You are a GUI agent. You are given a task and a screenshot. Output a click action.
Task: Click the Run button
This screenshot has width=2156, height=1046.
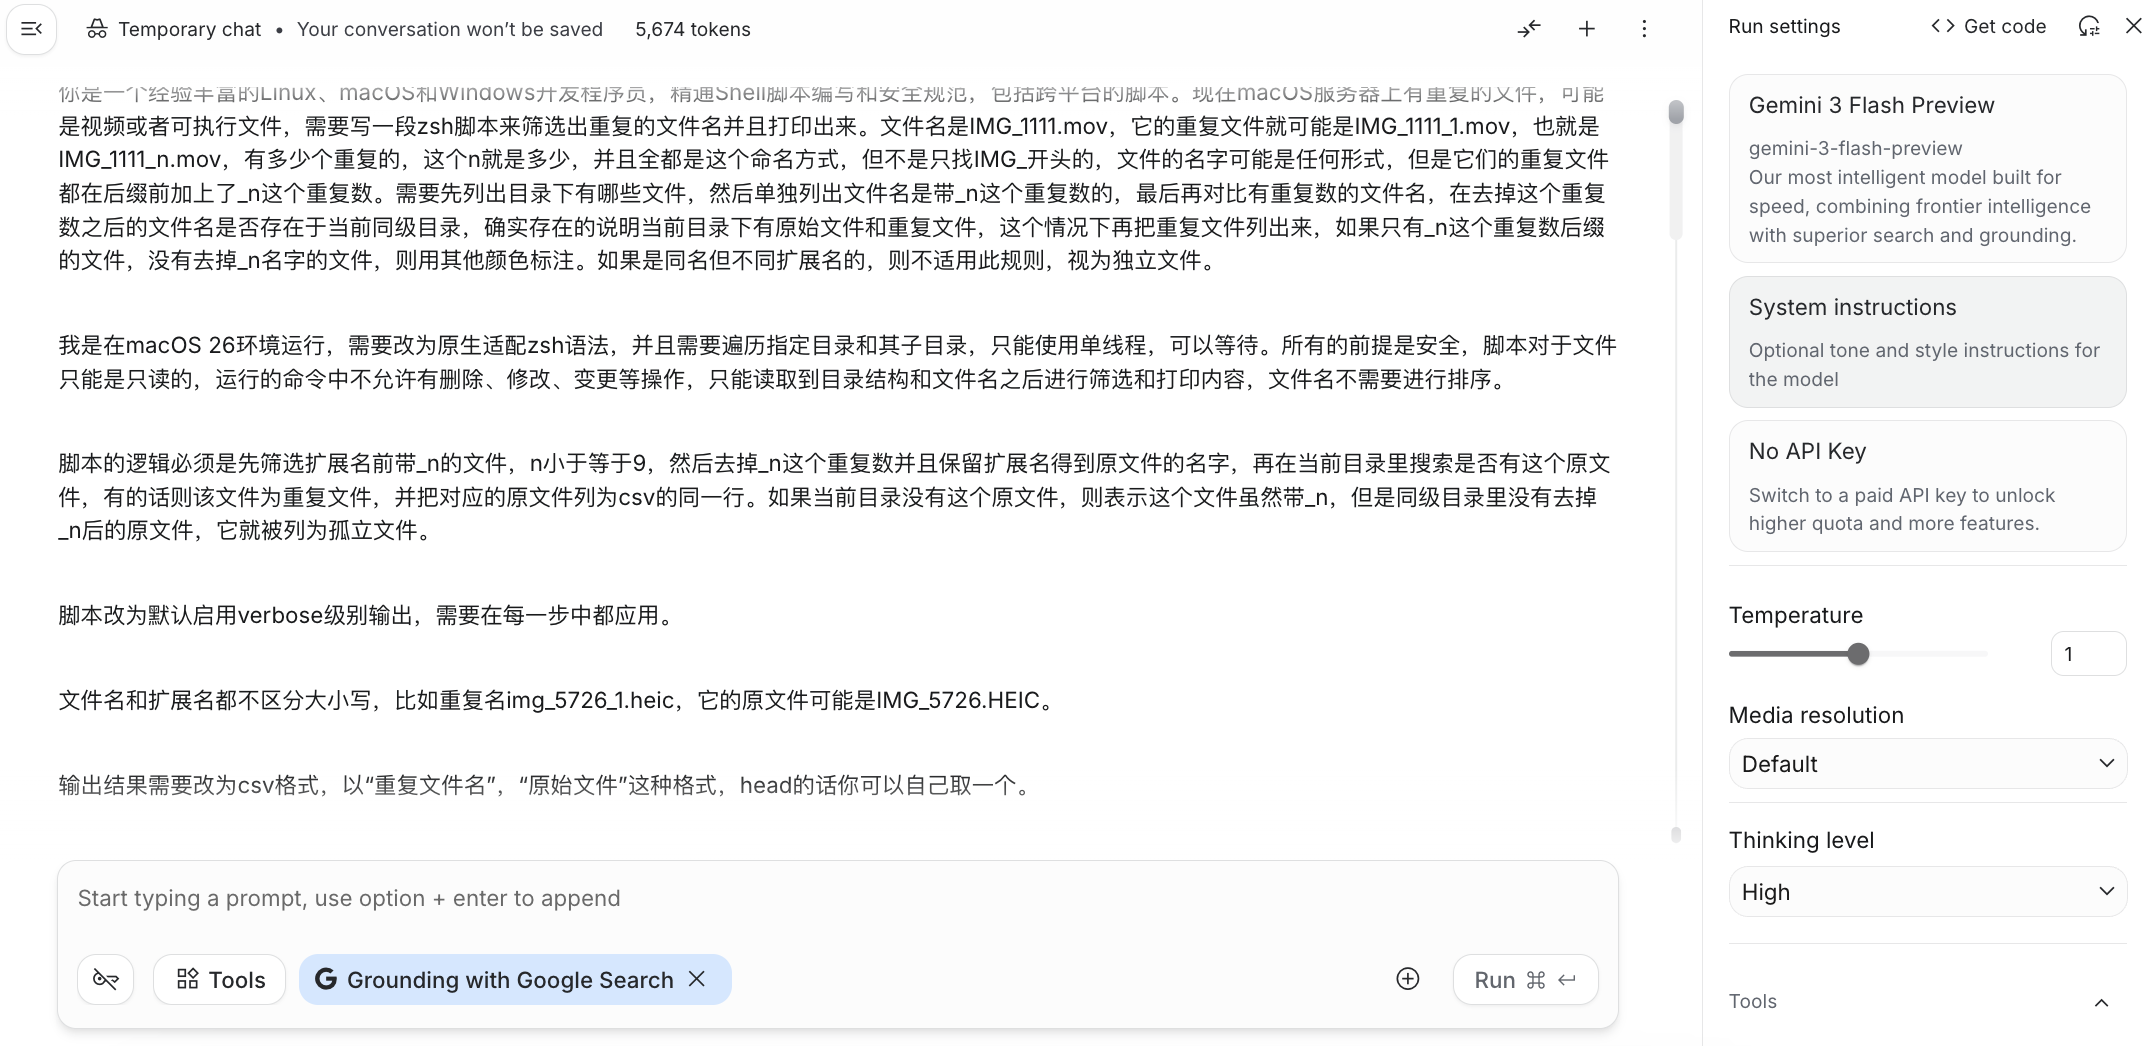pyautogui.click(x=1525, y=980)
